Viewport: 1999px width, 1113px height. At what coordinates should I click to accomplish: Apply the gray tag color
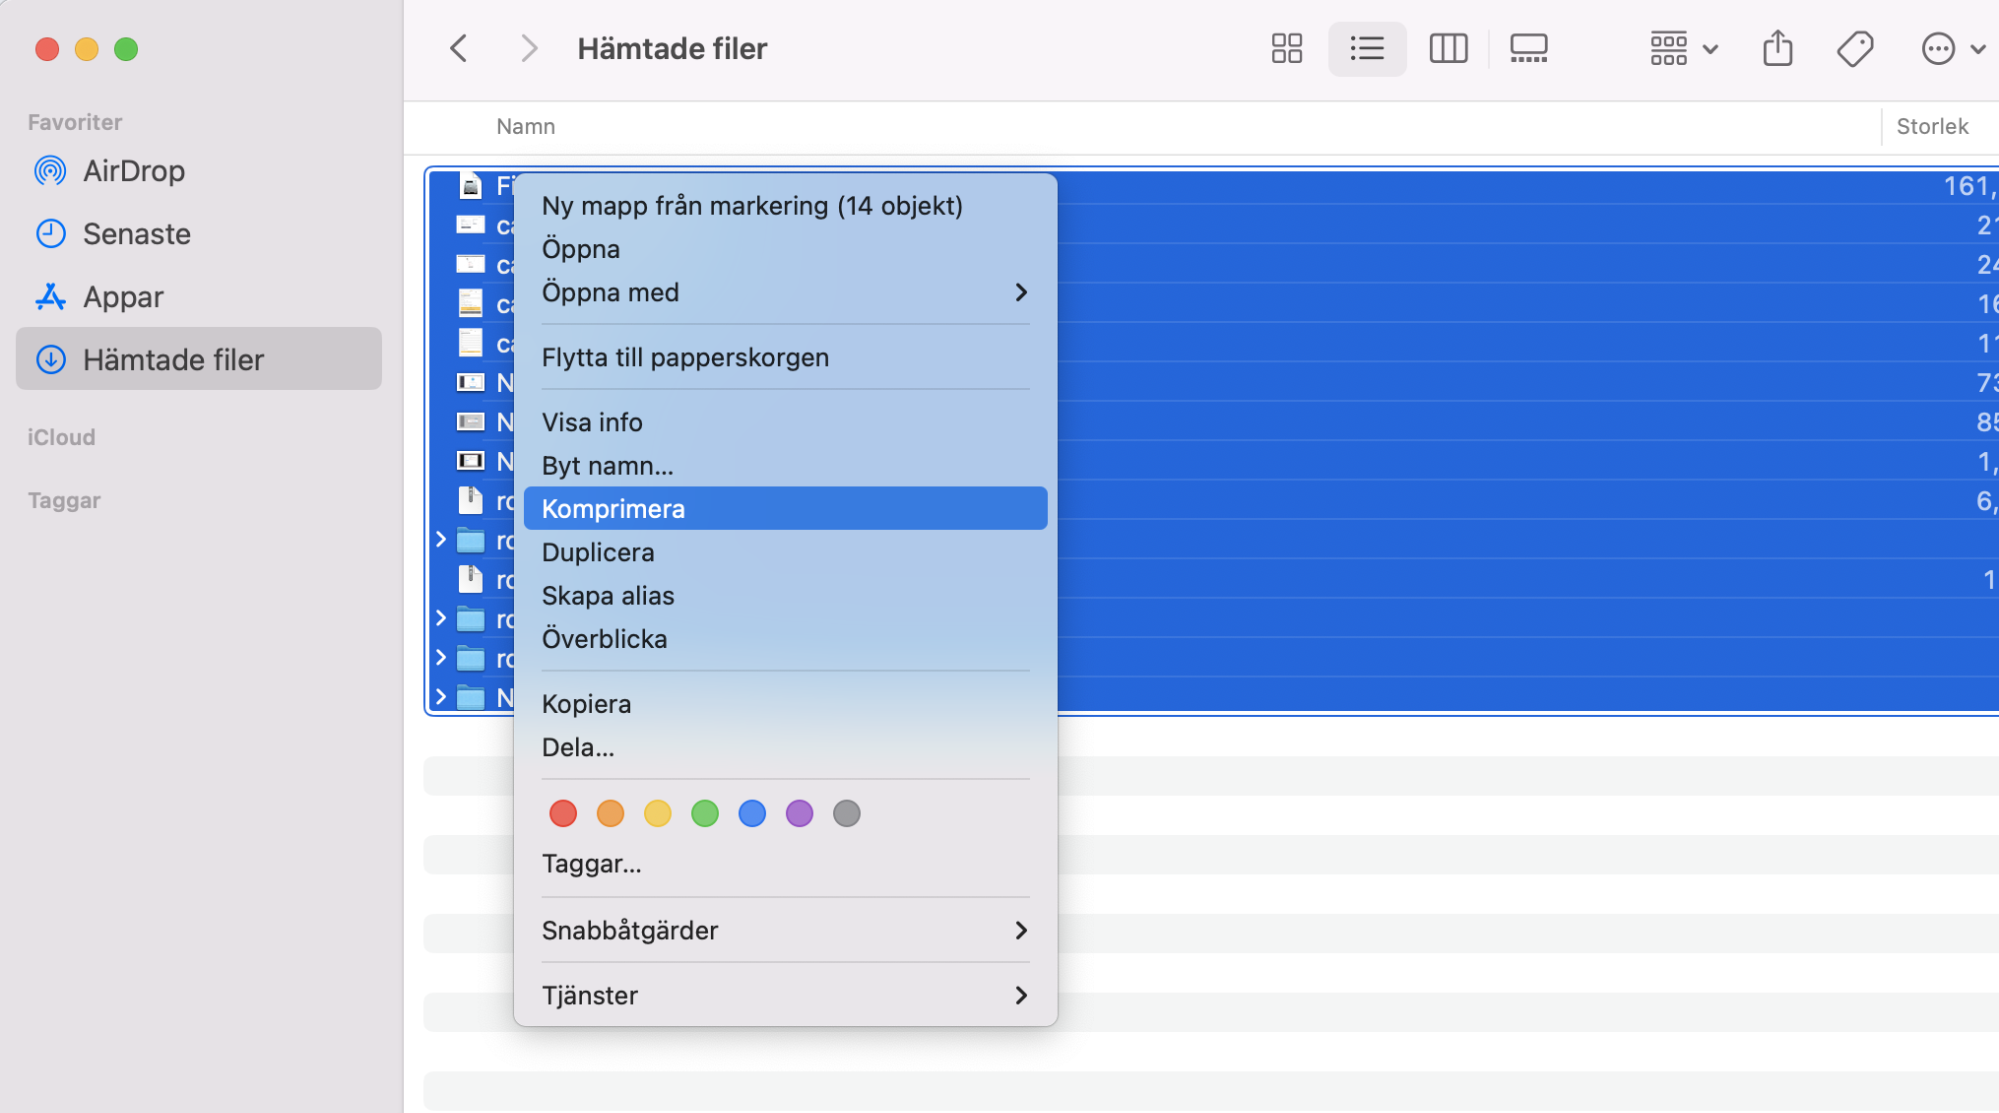[846, 813]
